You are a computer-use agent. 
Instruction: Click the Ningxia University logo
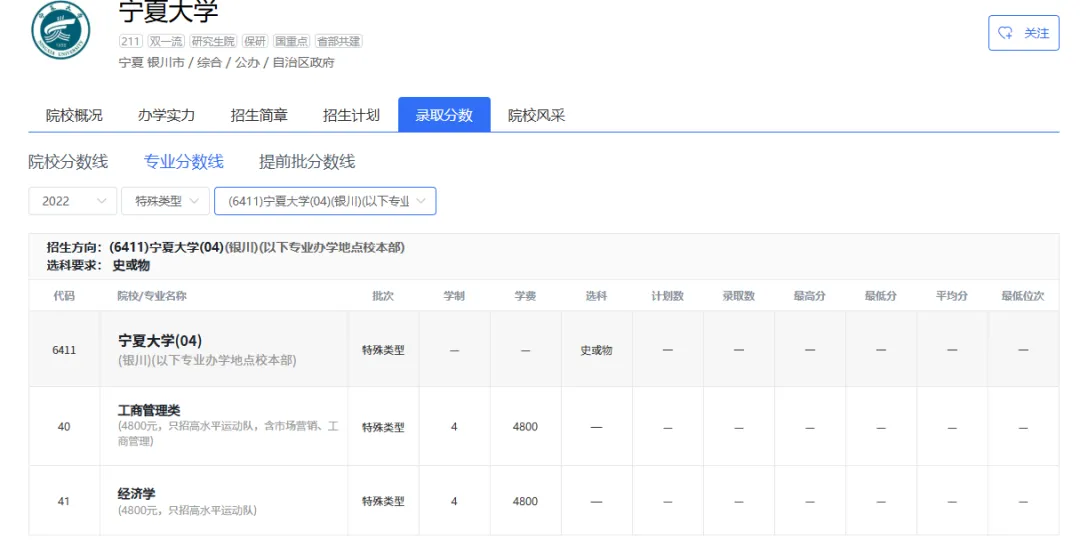tap(61, 30)
